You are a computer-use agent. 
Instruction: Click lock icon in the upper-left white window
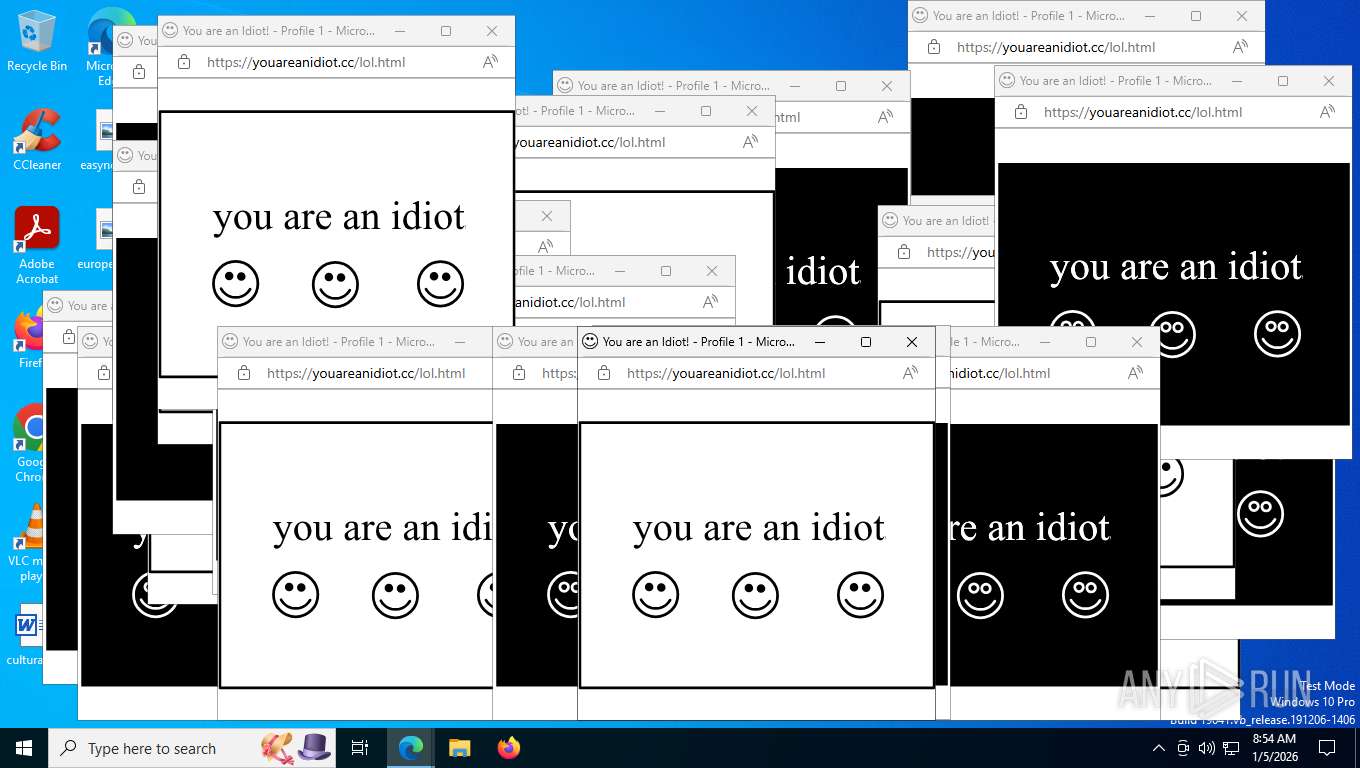click(184, 62)
